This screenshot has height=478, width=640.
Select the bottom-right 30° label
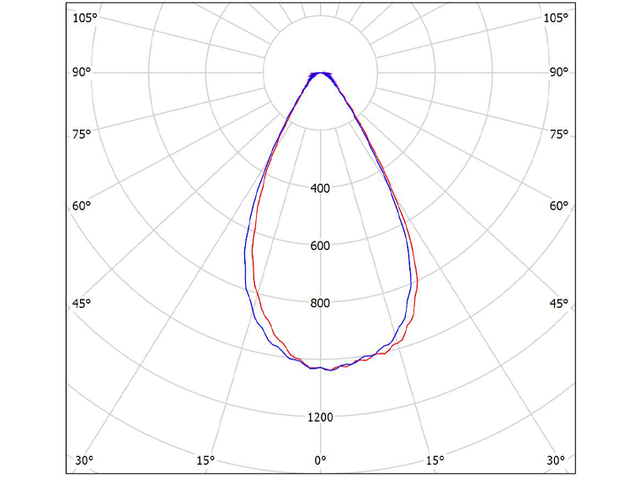click(557, 460)
